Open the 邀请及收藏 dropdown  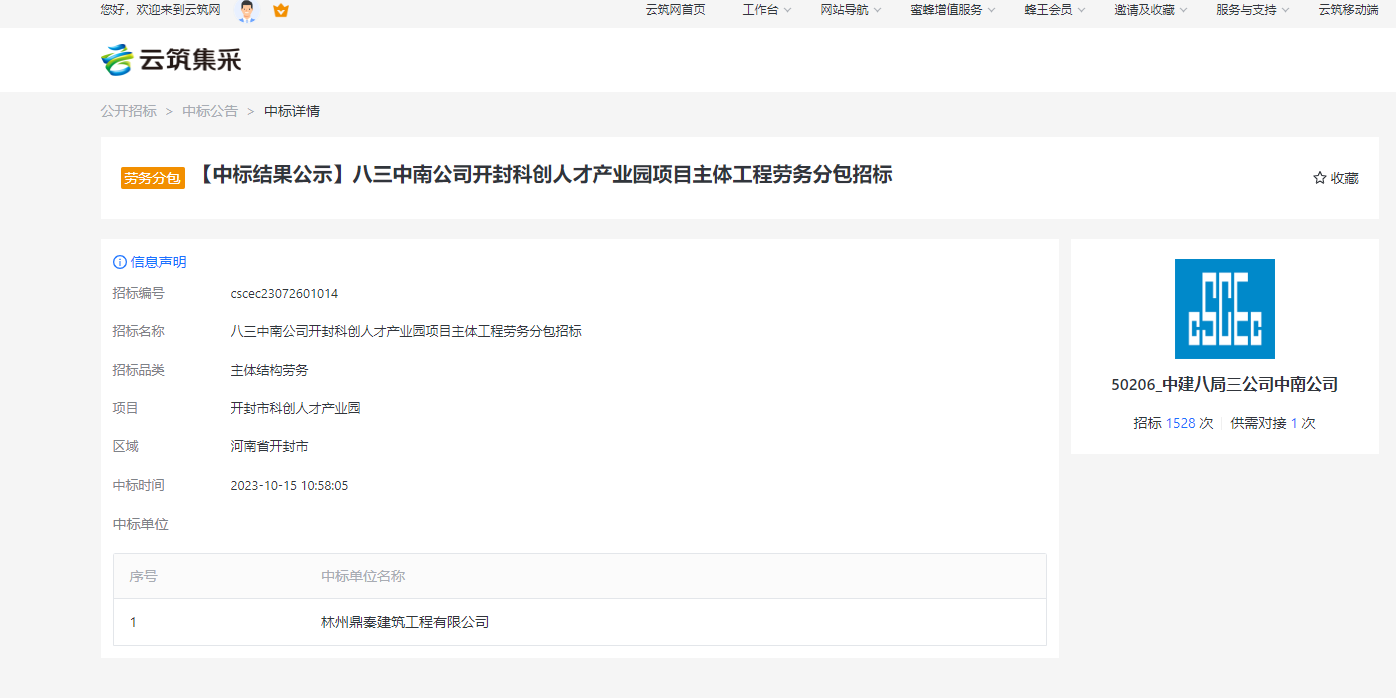(x=1150, y=10)
